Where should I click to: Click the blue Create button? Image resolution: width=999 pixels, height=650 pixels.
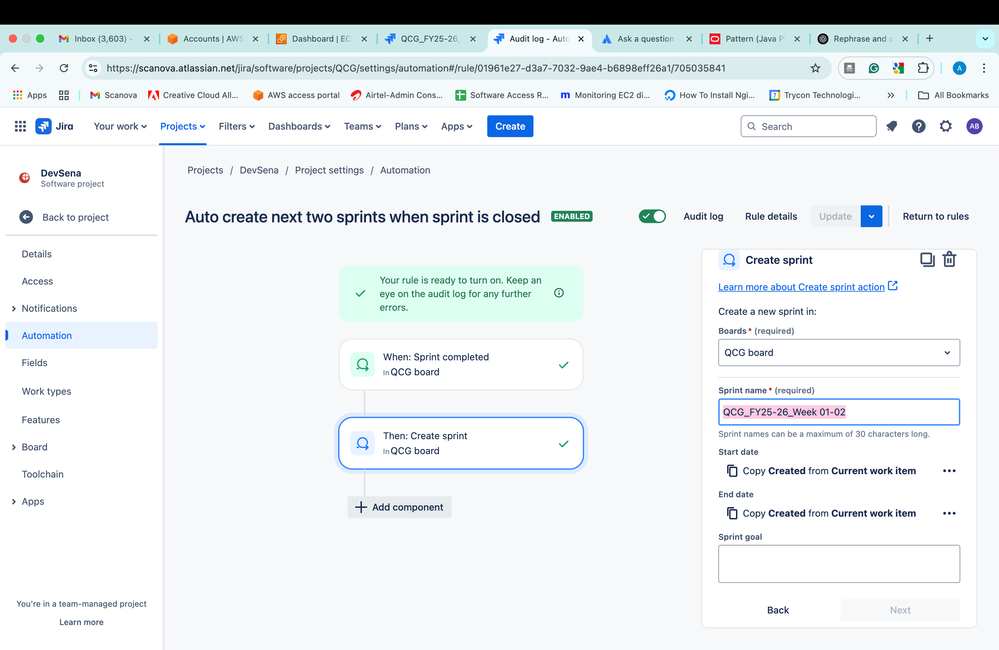(x=510, y=126)
